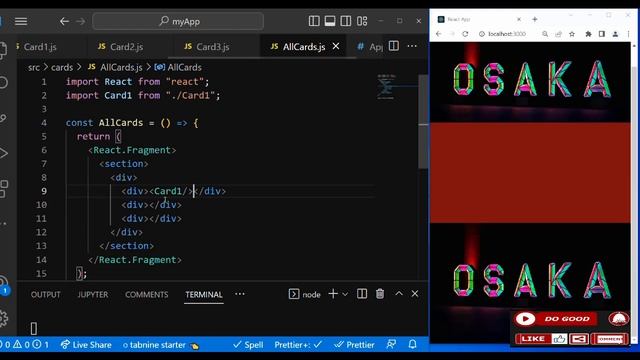Click the localhost:3000 address bar
This screenshot has height=360, width=640.
(x=508, y=34)
